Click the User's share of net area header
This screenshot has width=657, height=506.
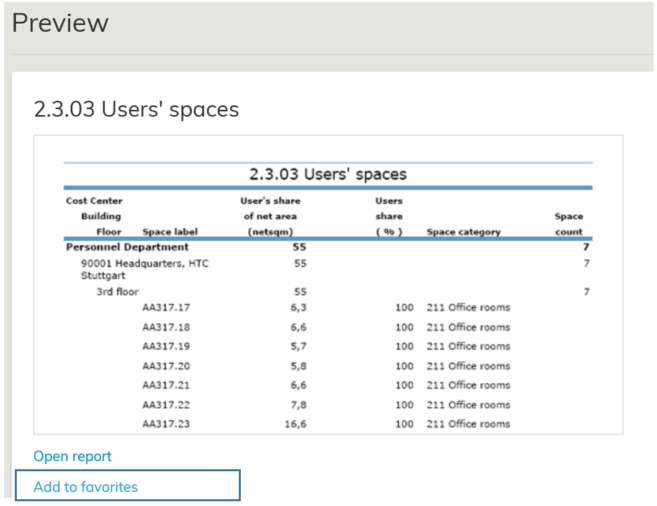pyautogui.click(x=270, y=216)
